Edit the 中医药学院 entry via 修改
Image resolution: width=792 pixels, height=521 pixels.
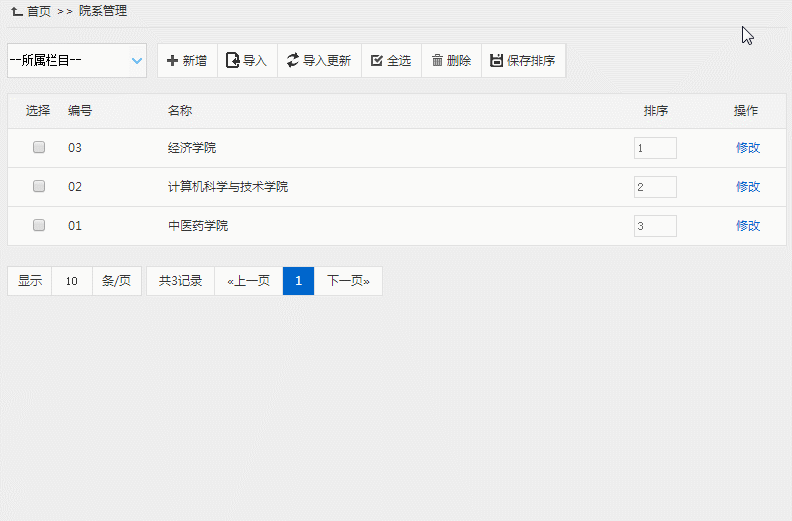point(748,226)
